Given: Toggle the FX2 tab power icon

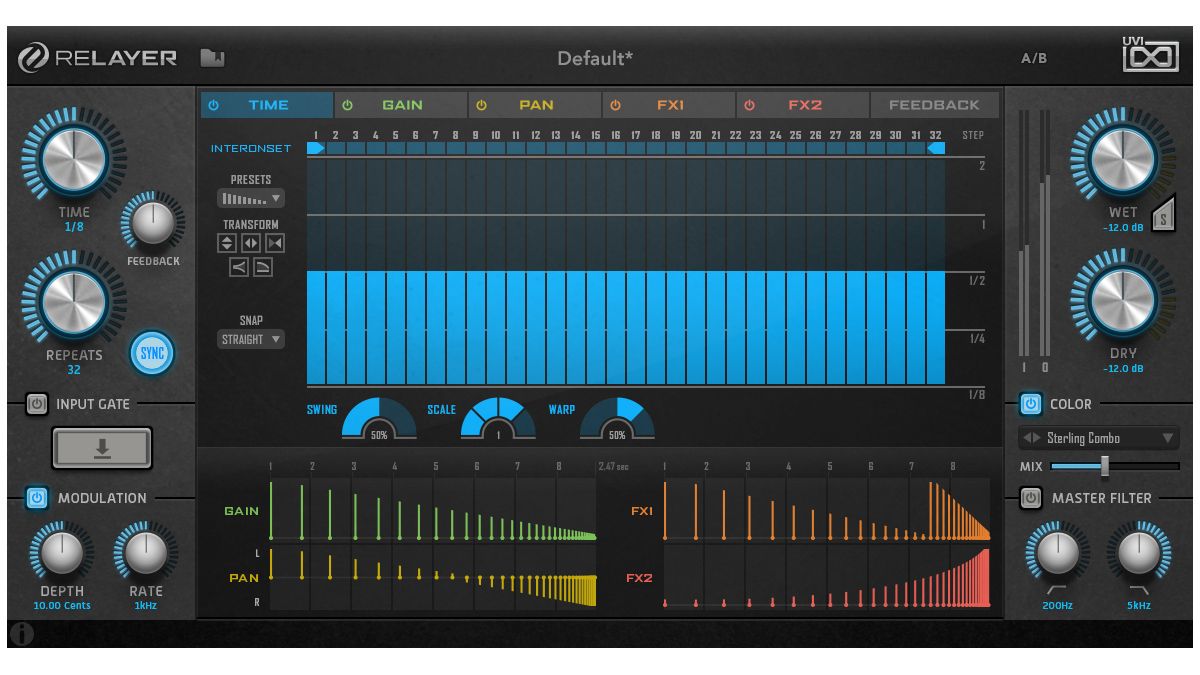Looking at the screenshot, I should [749, 105].
